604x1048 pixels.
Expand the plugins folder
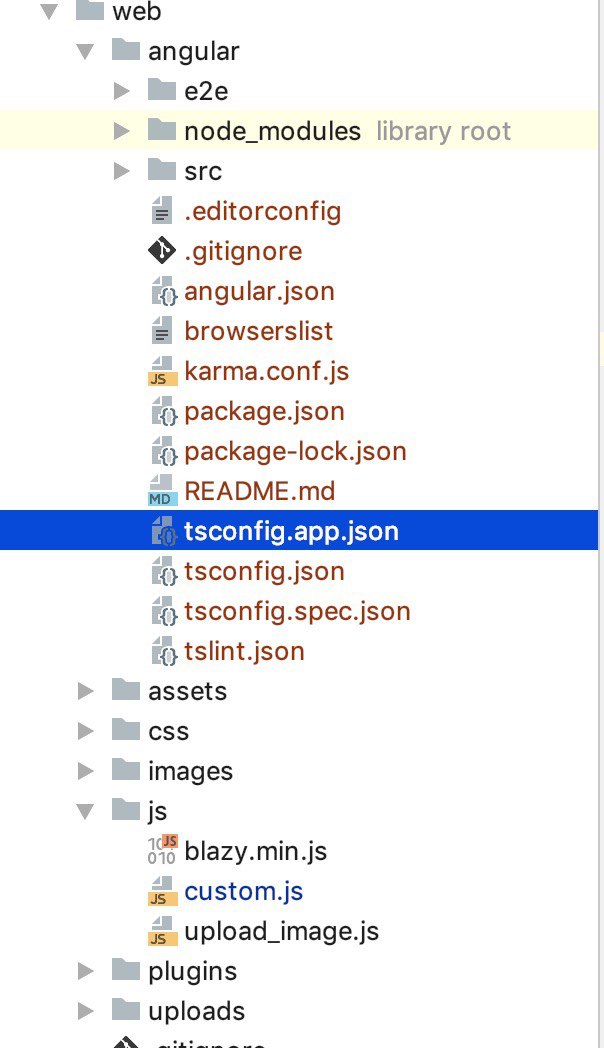coord(87,971)
